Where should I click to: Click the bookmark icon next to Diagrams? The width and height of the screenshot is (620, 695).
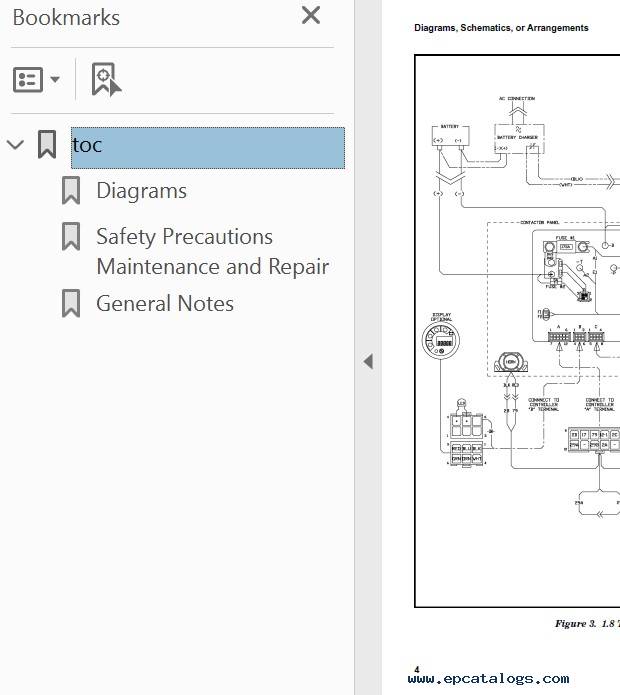point(71,191)
